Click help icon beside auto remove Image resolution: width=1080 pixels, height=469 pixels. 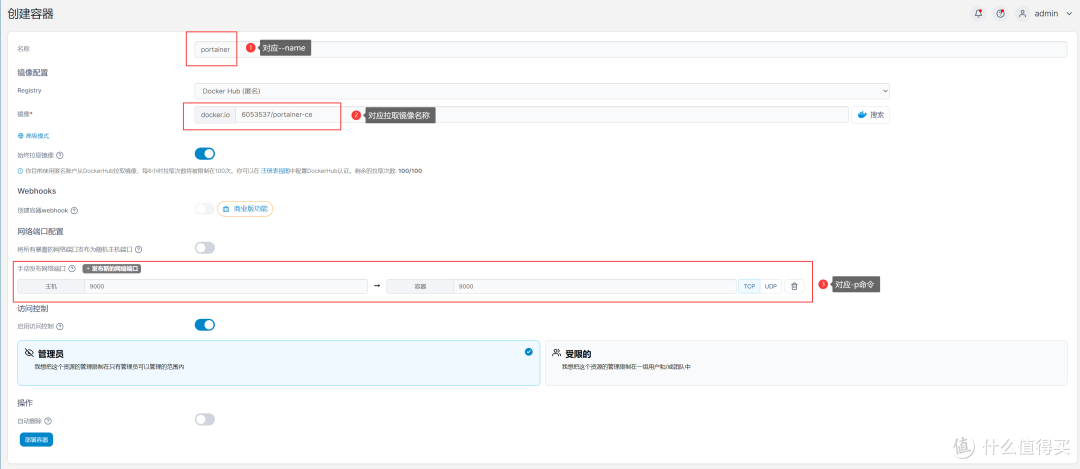(x=48, y=421)
